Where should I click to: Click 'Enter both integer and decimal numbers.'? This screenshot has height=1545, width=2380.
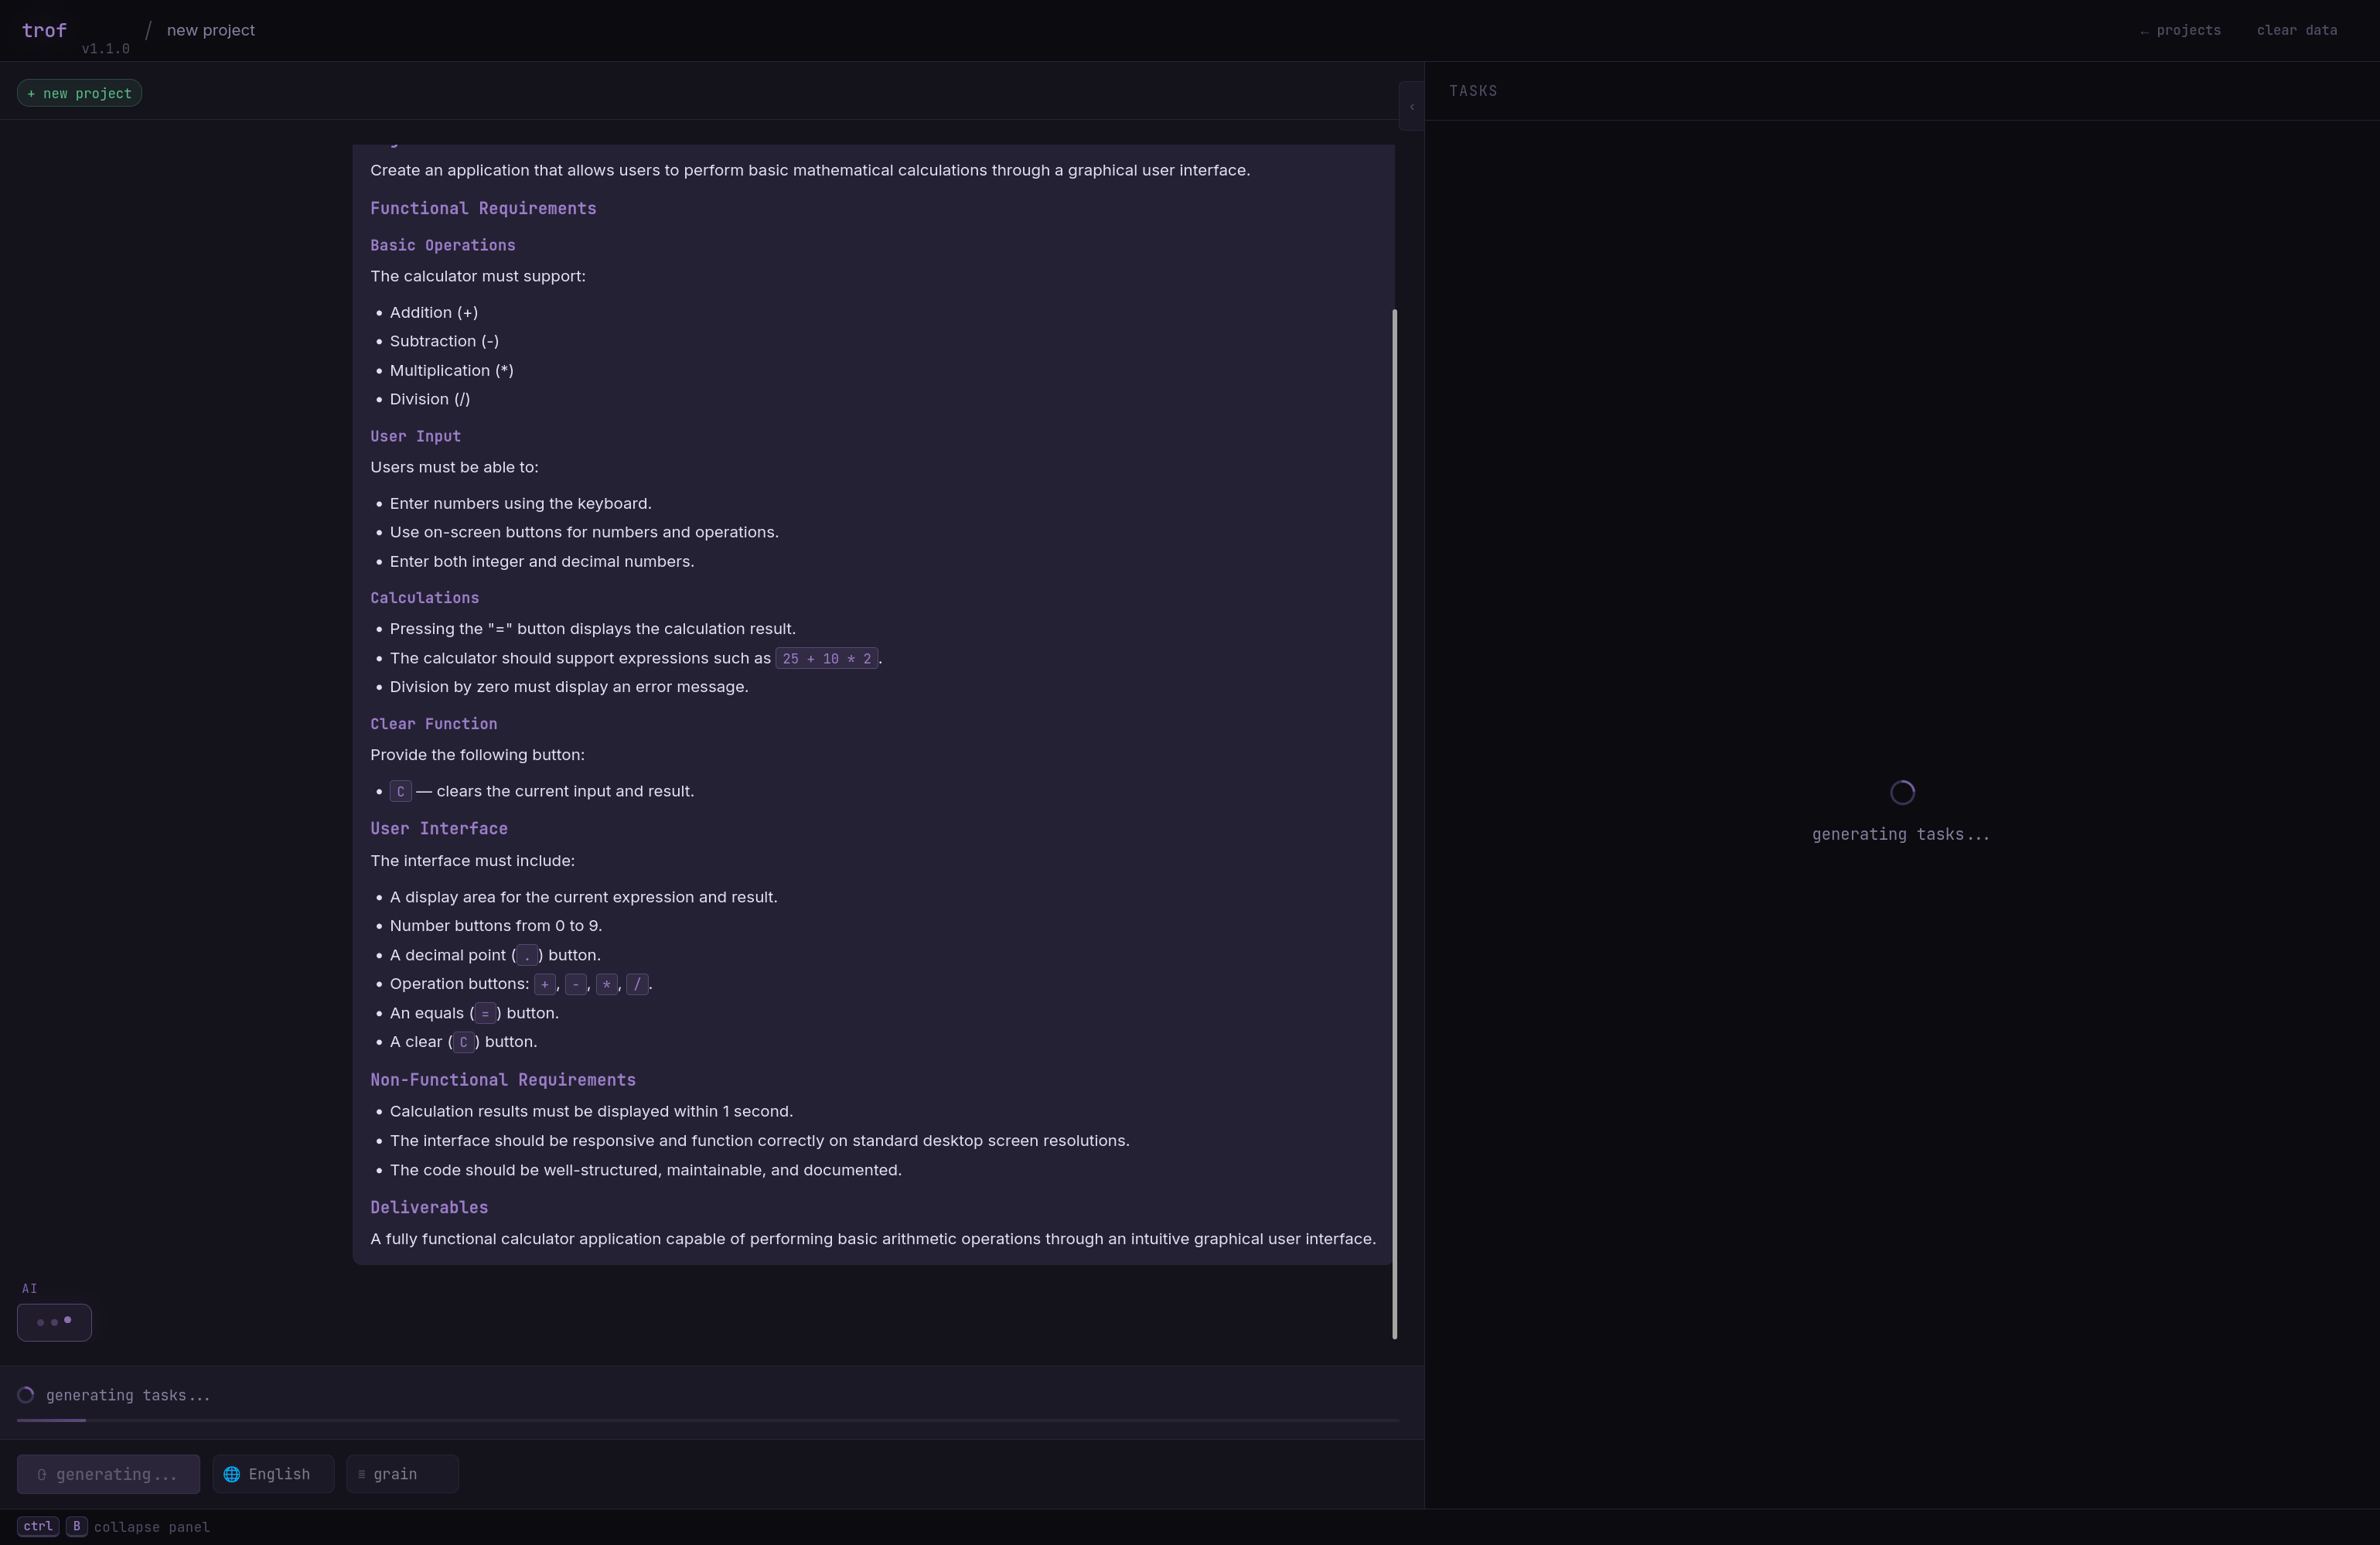542,562
